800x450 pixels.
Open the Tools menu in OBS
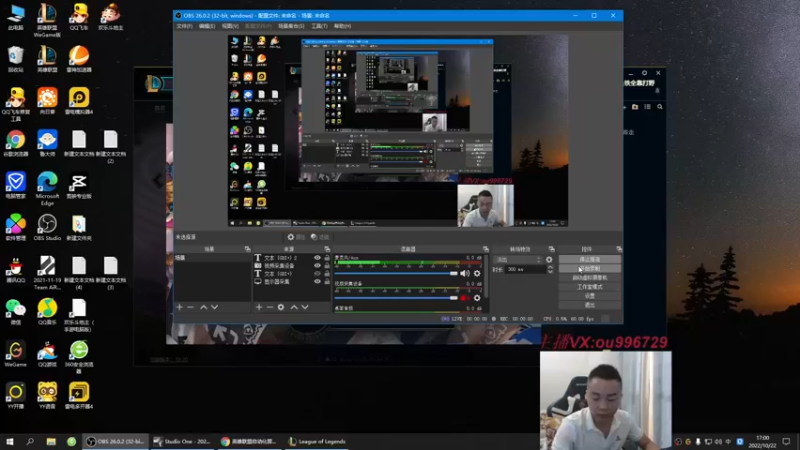319,26
